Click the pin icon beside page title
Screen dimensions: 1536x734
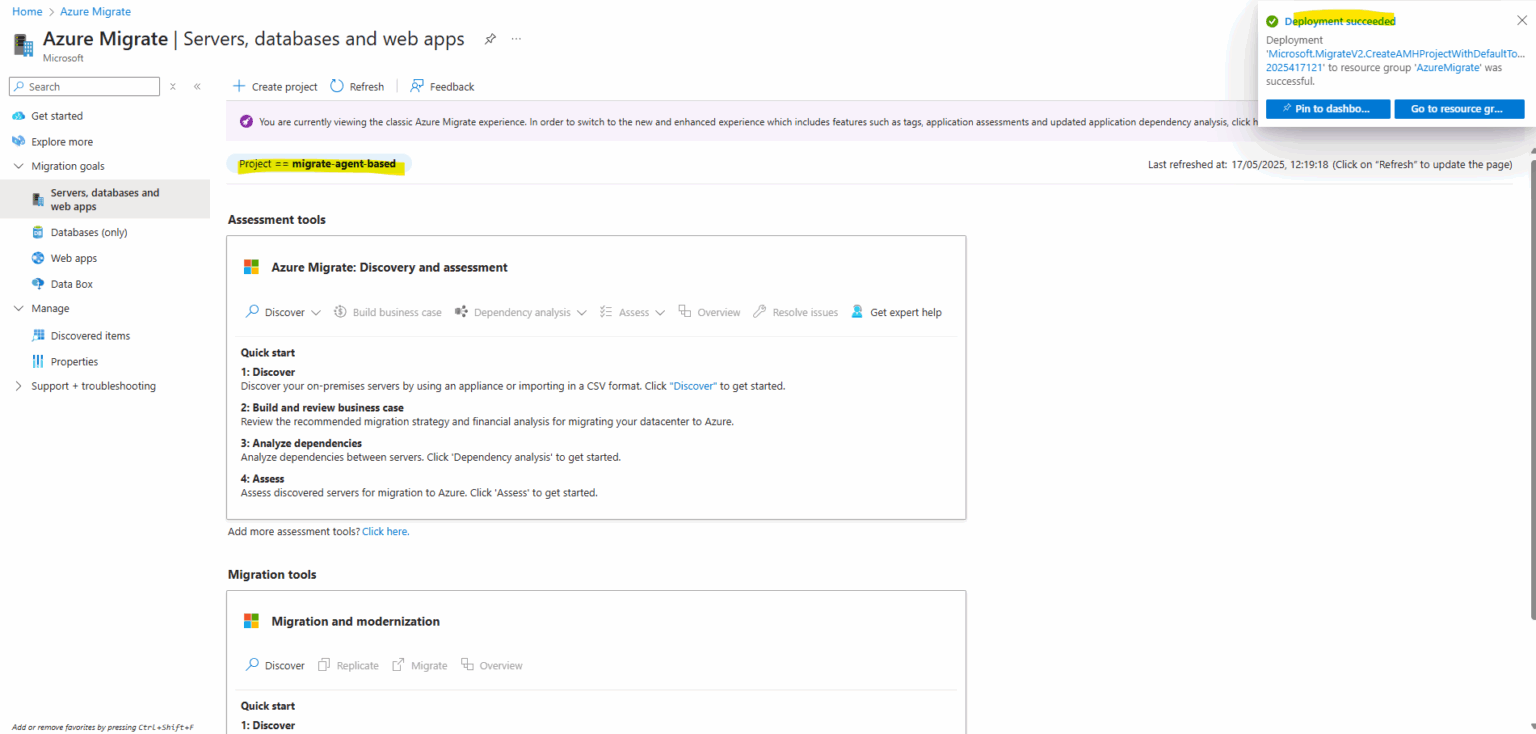(x=490, y=39)
